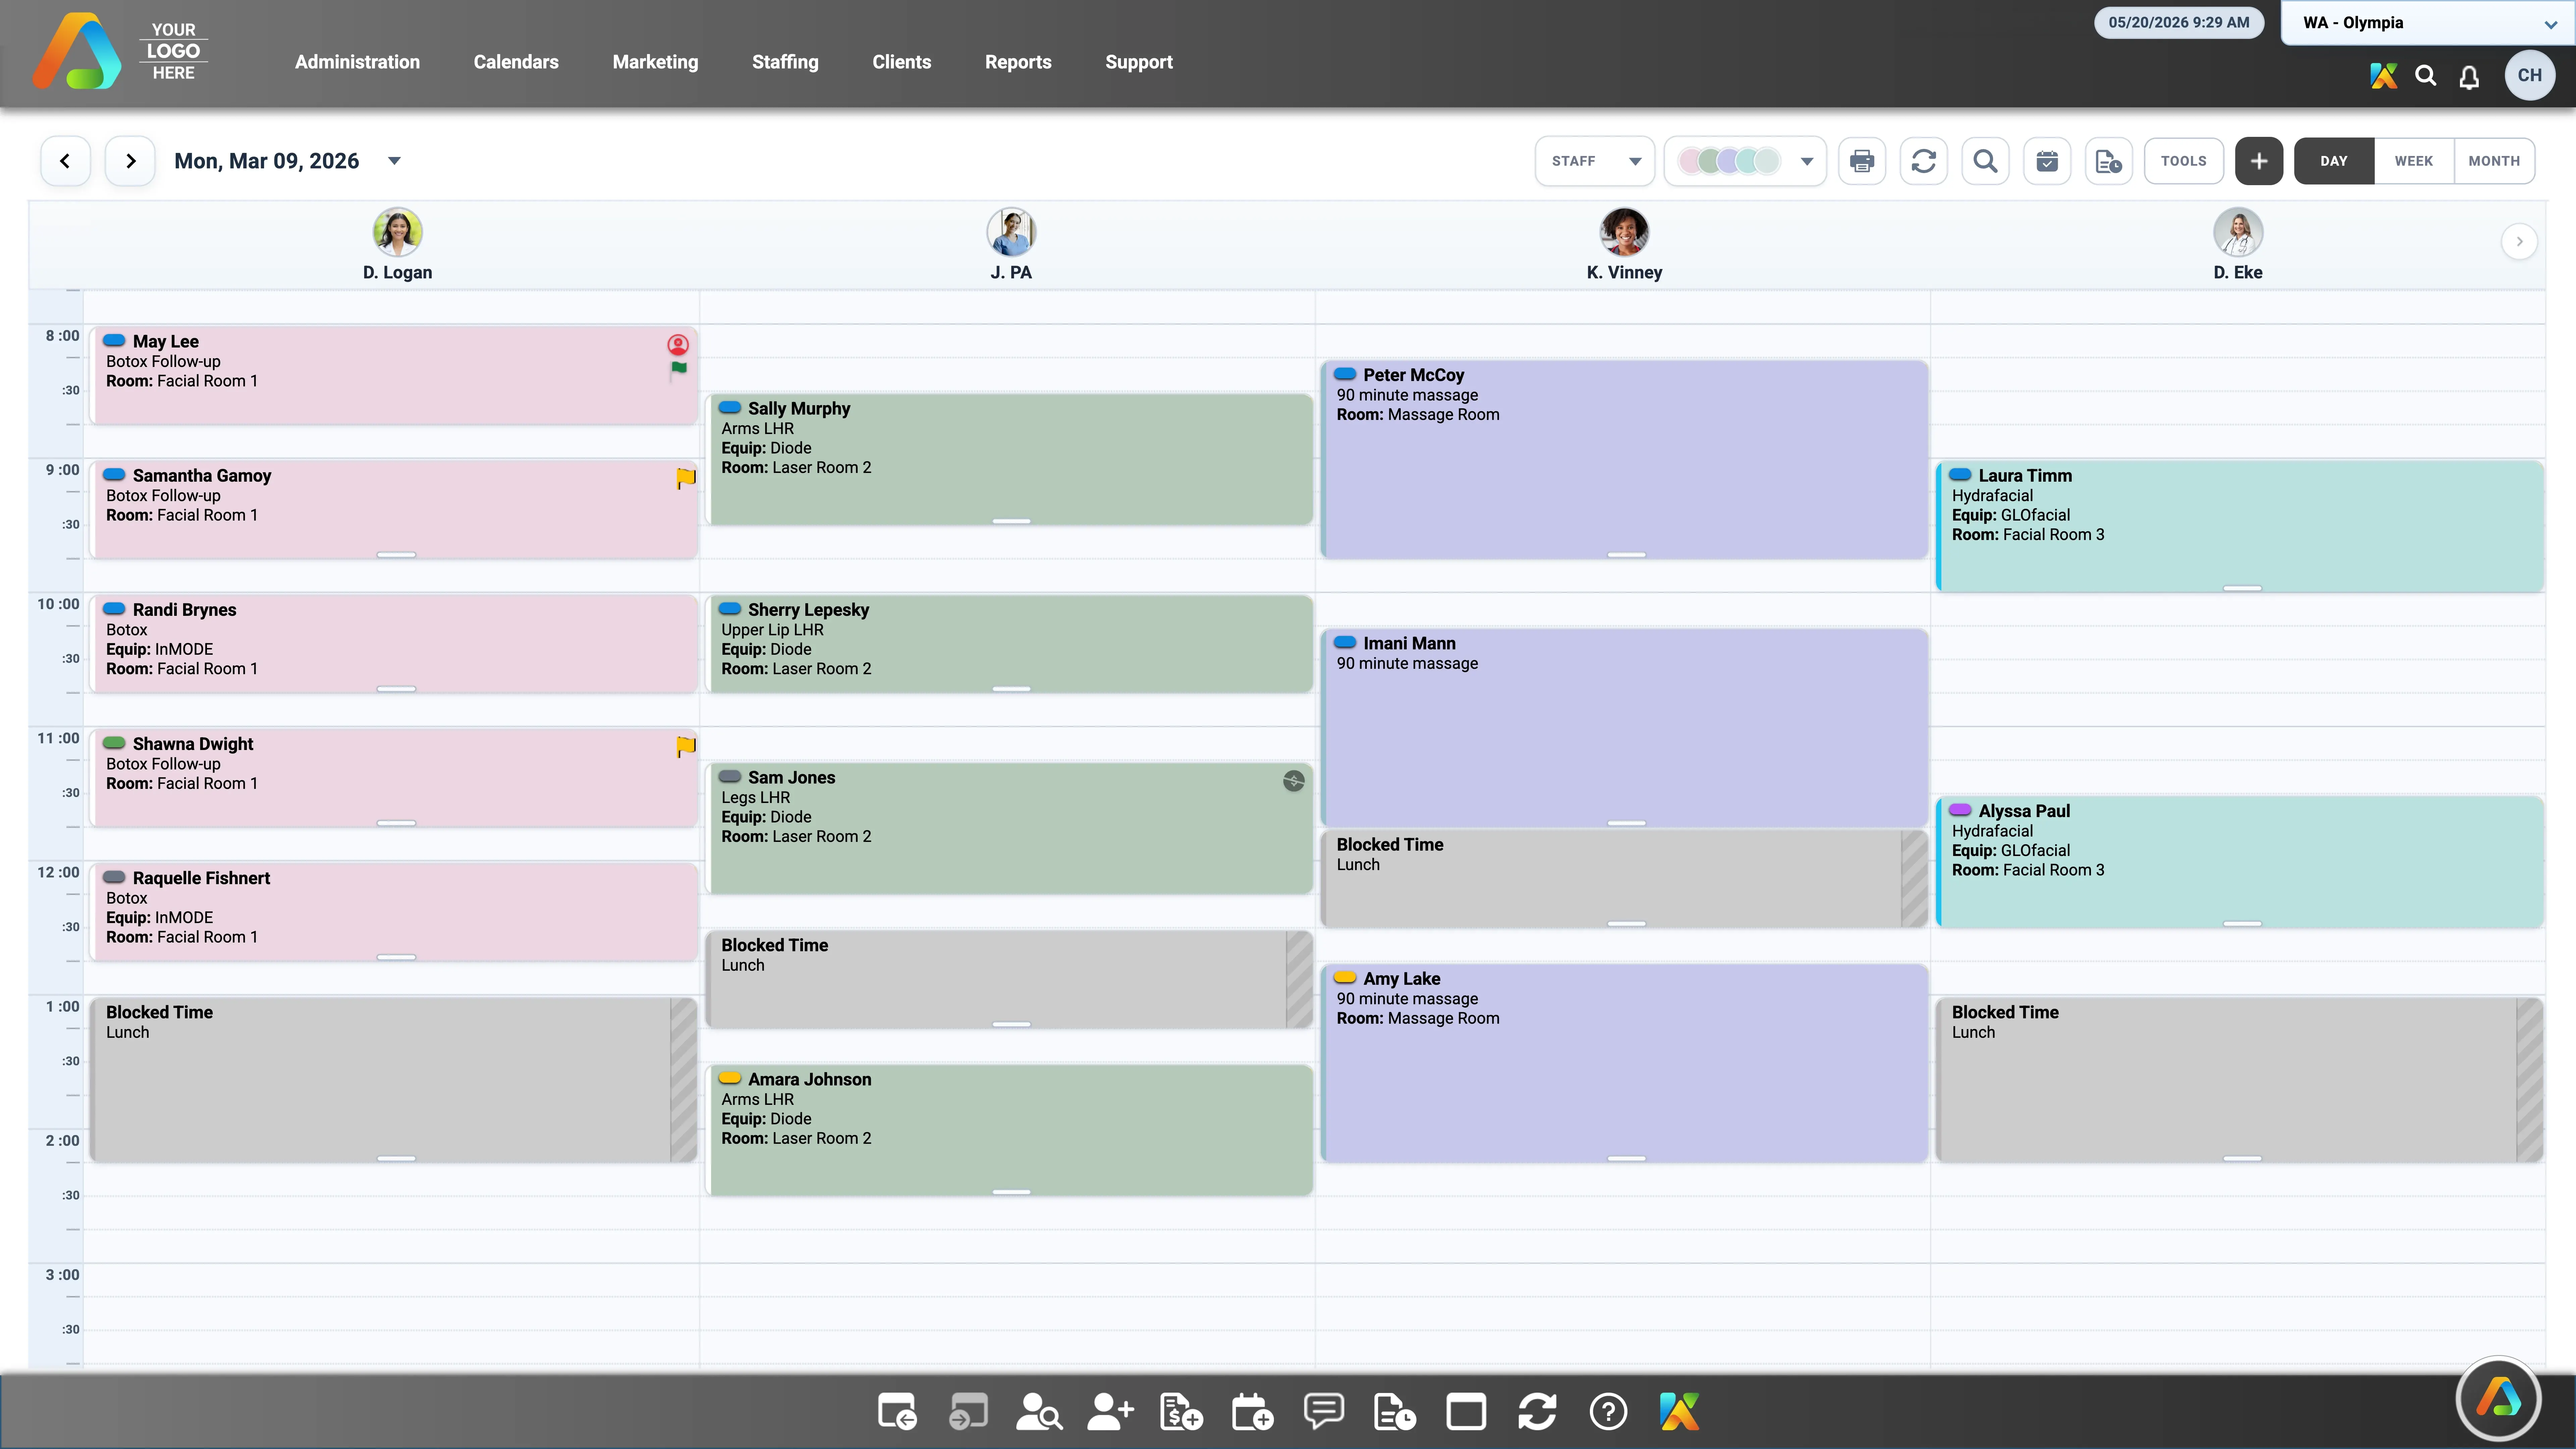Open the document clock icon in bottom bar
This screenshot has width=2576, height=1449.
[x=1395, y=1412]
